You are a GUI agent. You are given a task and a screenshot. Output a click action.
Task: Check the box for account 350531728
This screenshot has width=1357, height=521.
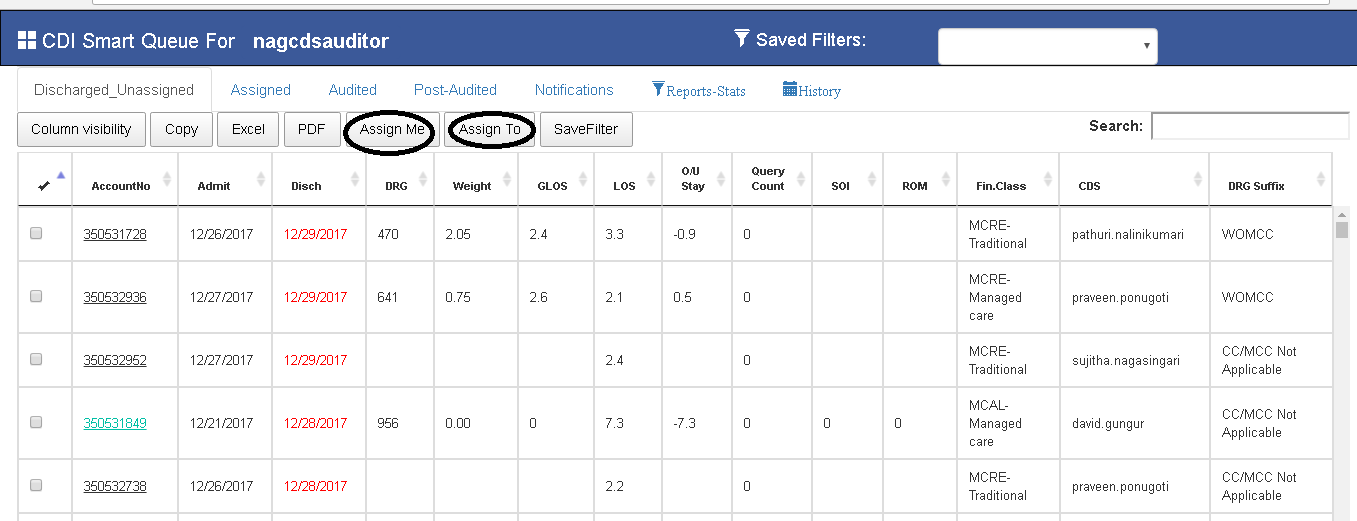[x=37, y=234]
